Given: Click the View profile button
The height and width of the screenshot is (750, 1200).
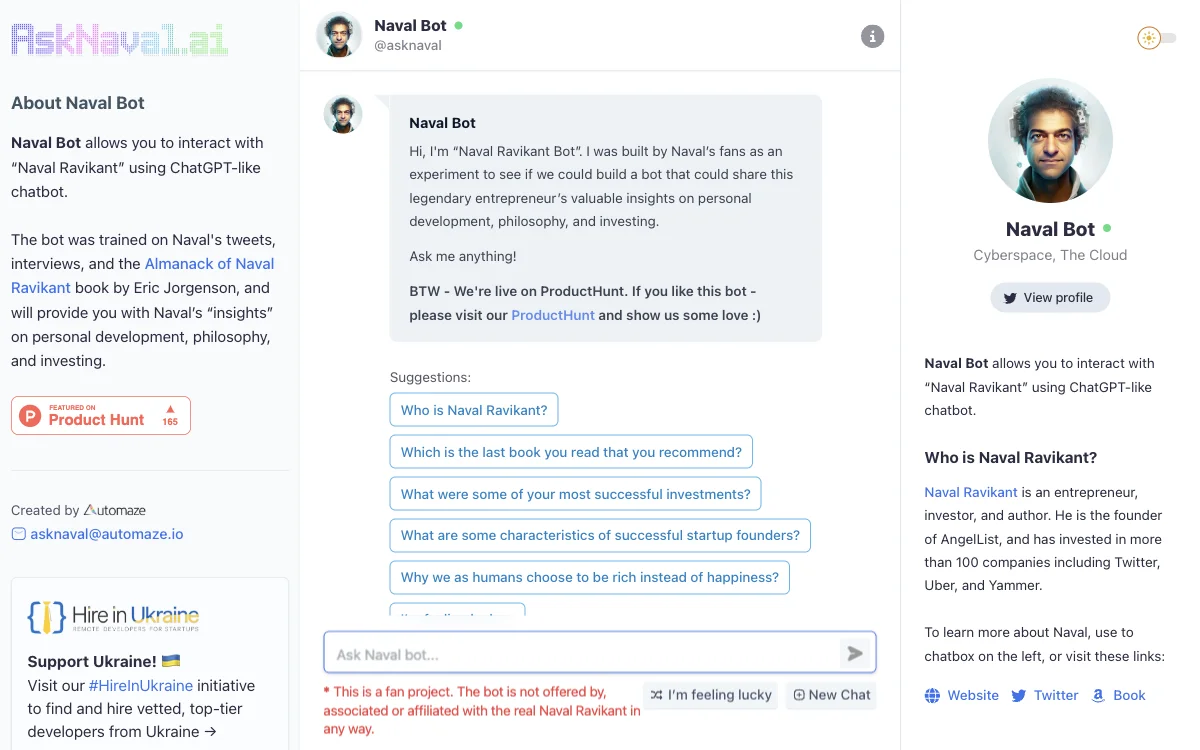Looking at the screenshot, I should point(1050,298).
